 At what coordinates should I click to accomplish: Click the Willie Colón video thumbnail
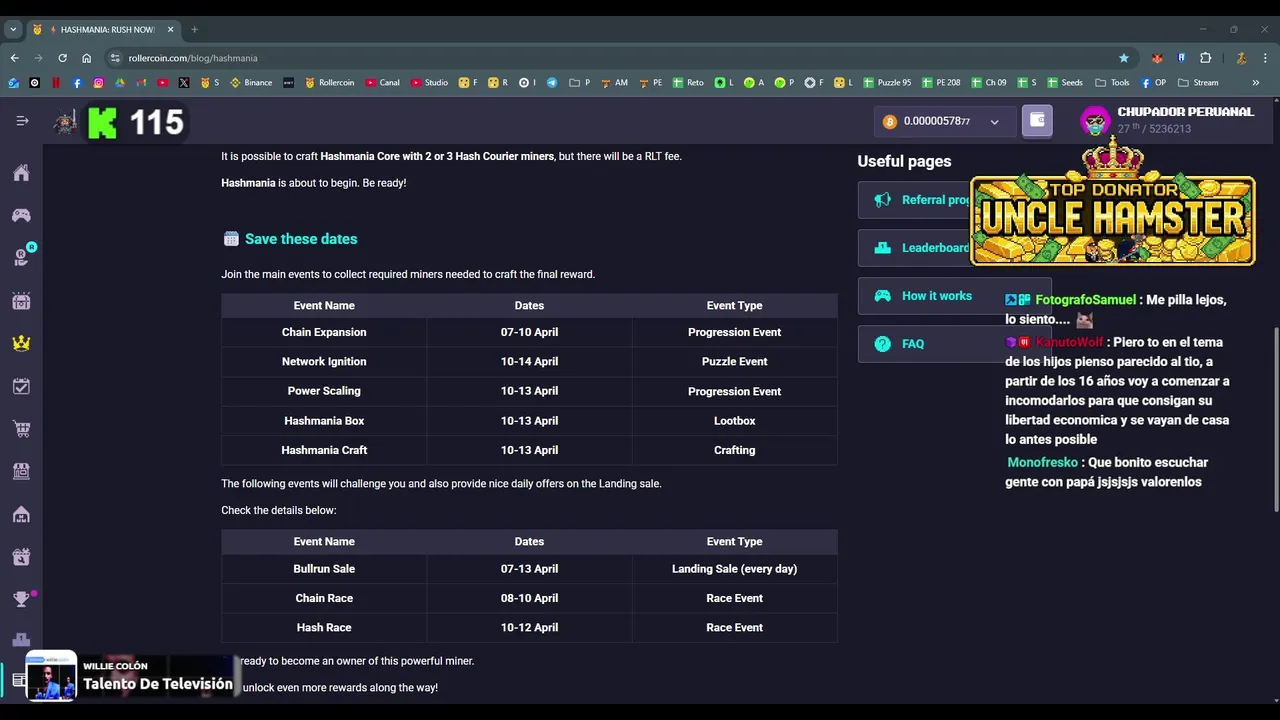51,676
